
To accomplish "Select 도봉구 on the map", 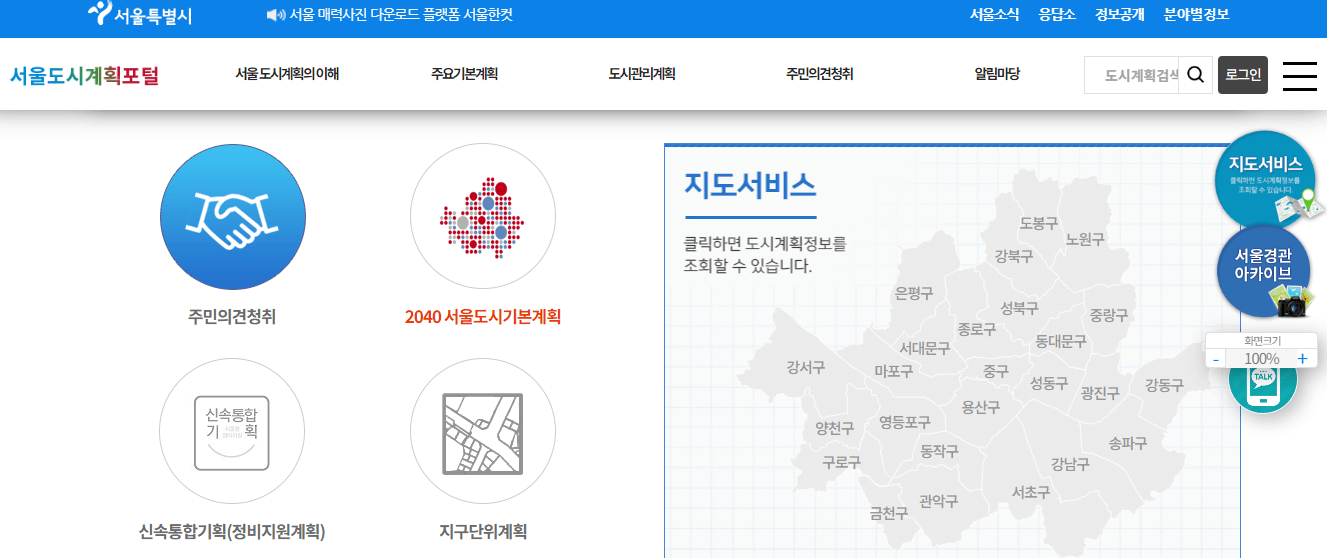I will (1039, 223).
